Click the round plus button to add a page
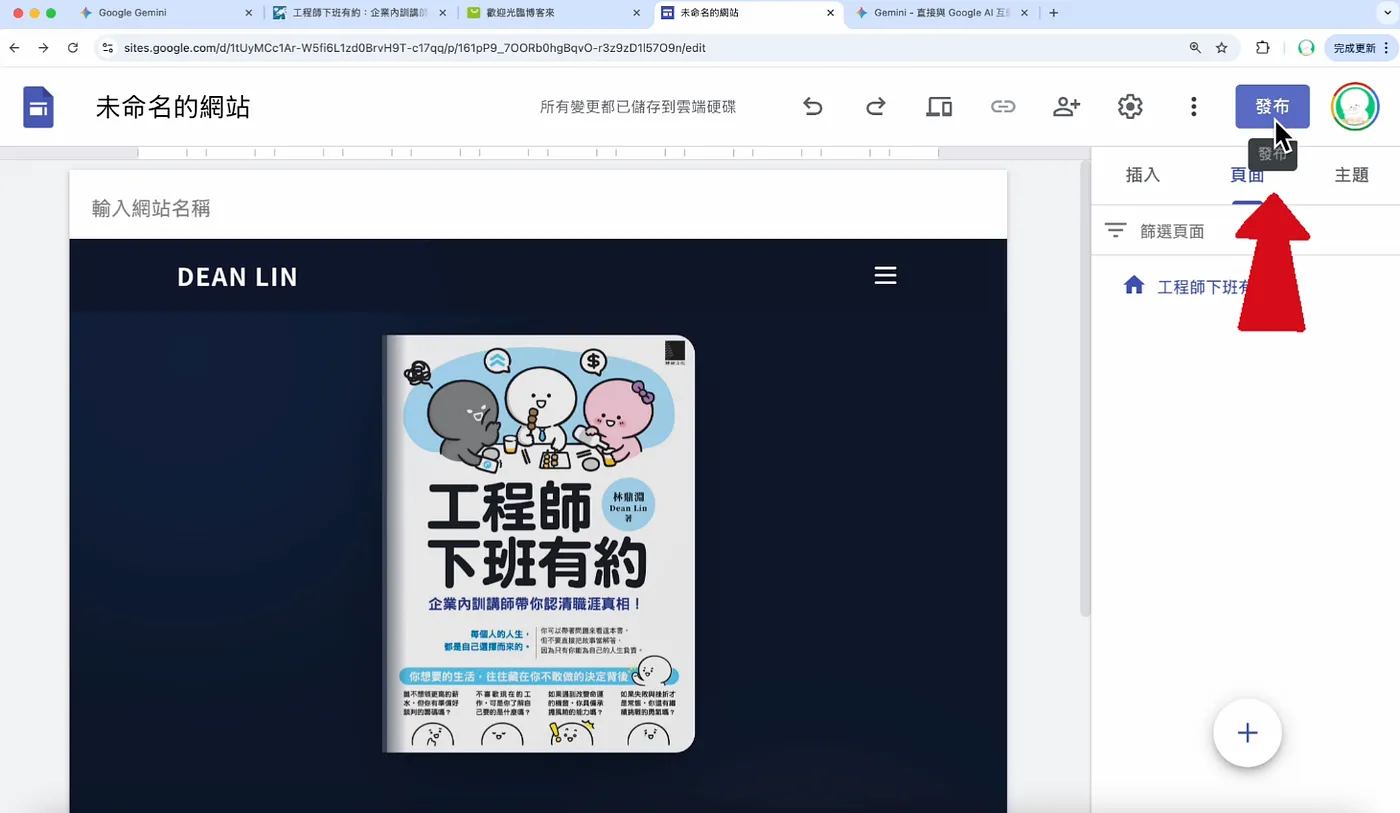This screenshot has width=1400, height=813. click(1247, 733)
